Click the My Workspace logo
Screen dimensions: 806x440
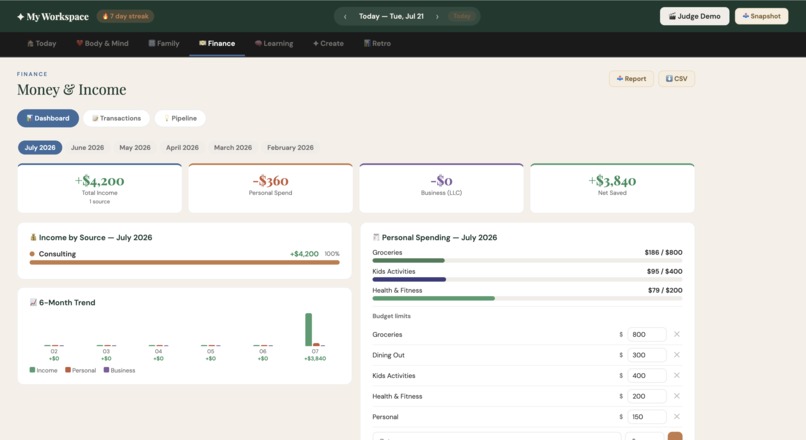tap(53, 16)
